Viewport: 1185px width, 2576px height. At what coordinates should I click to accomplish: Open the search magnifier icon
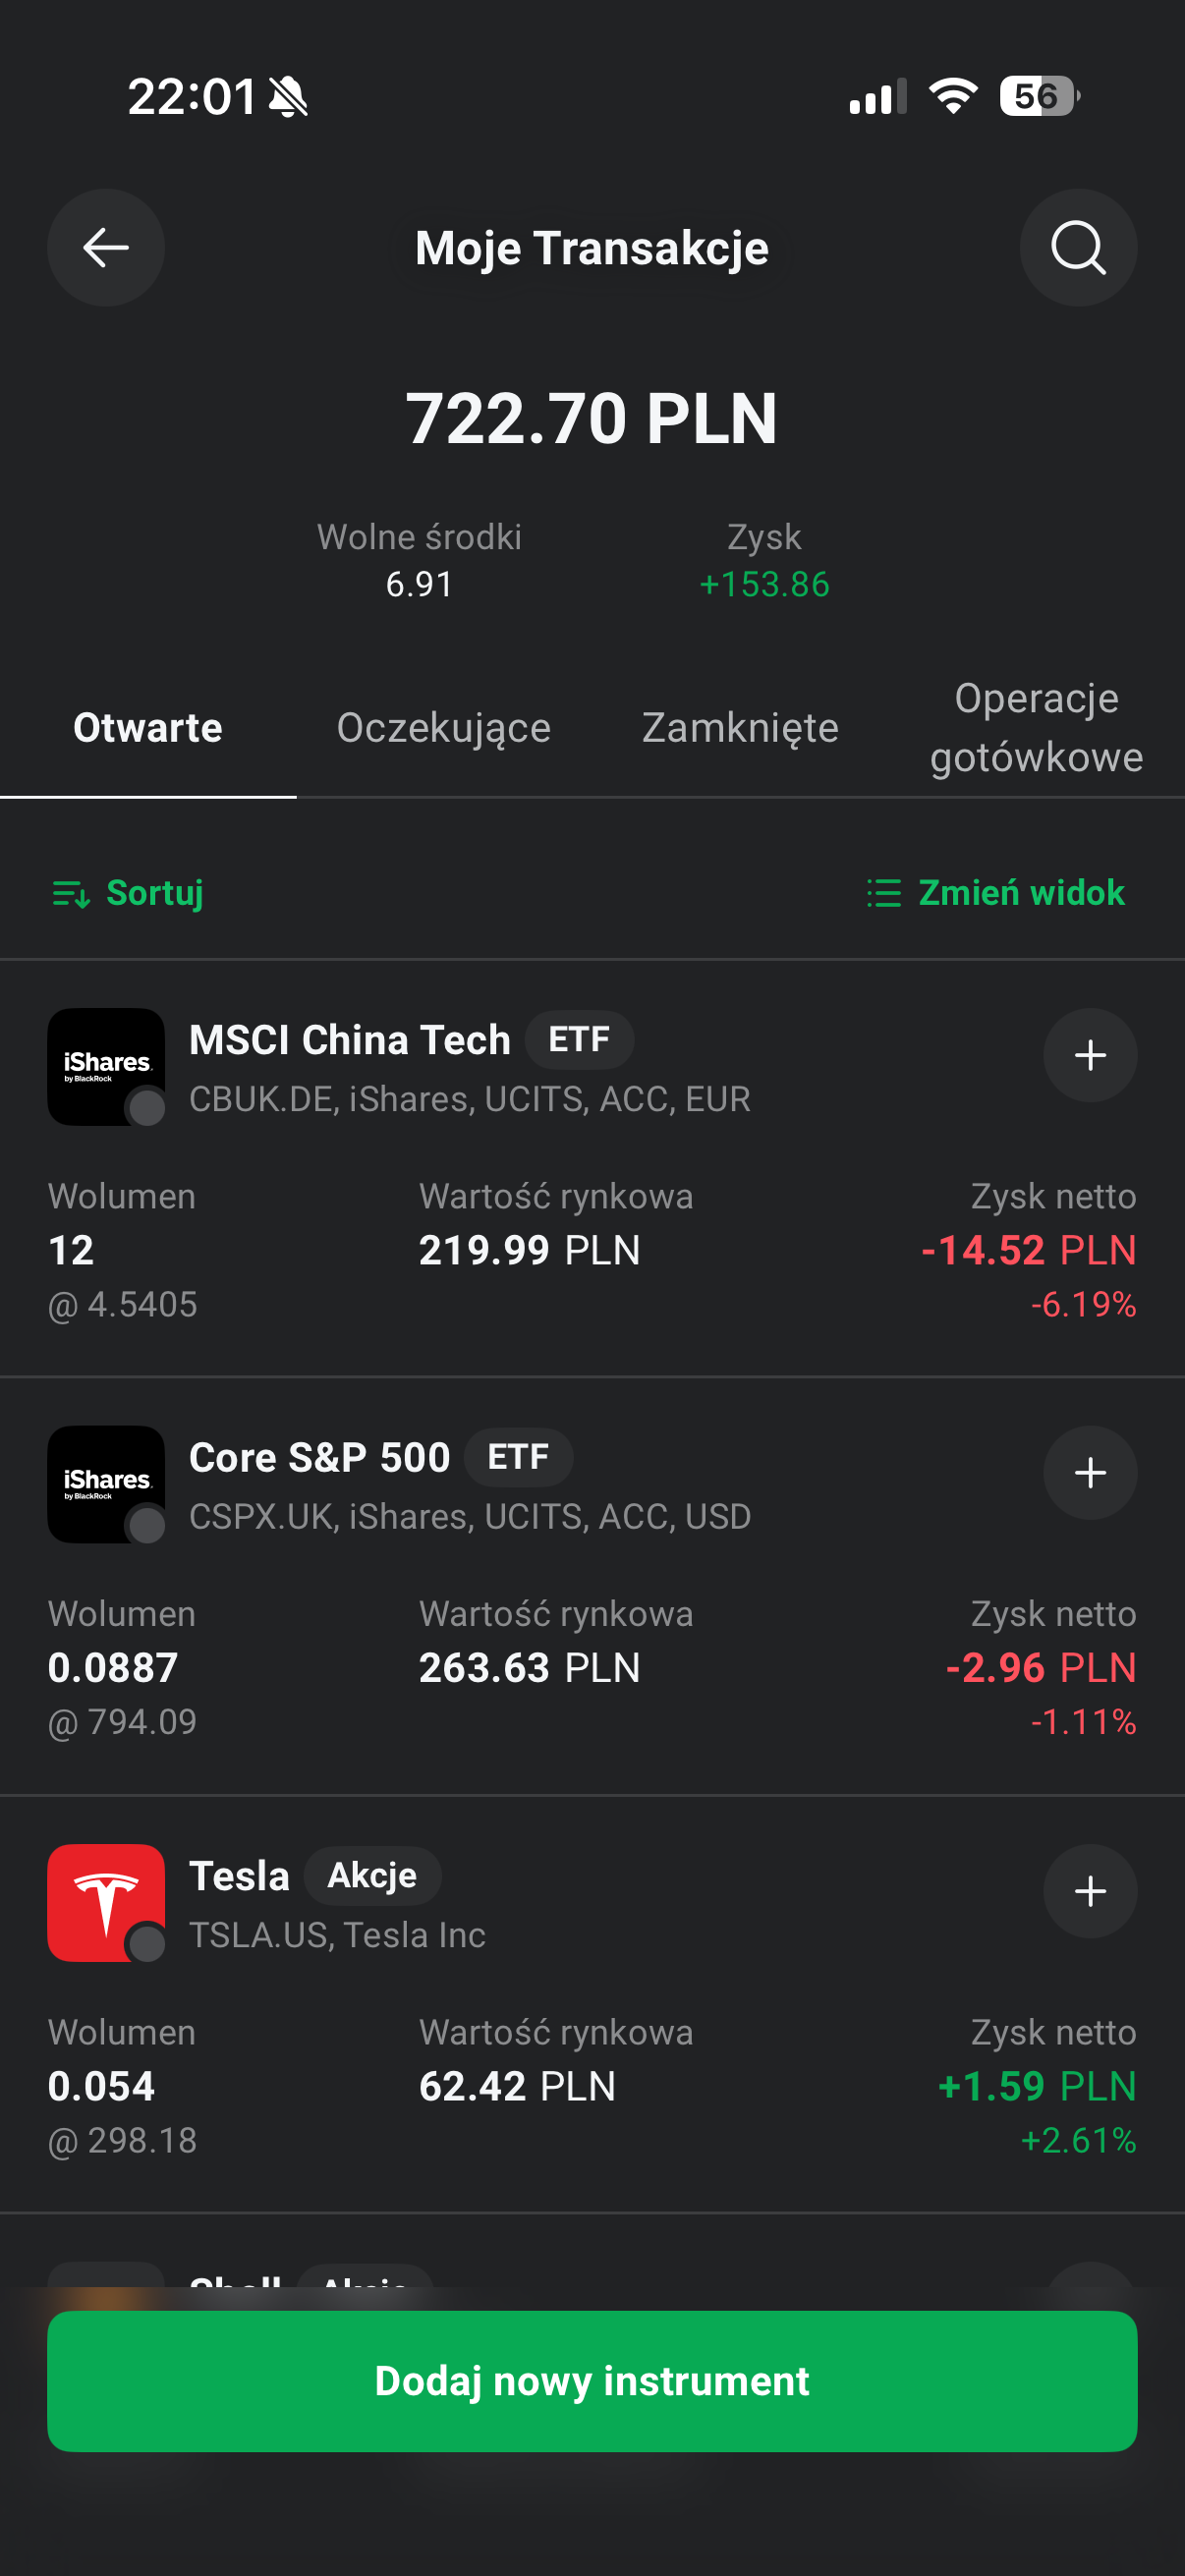click(1078, 247)
